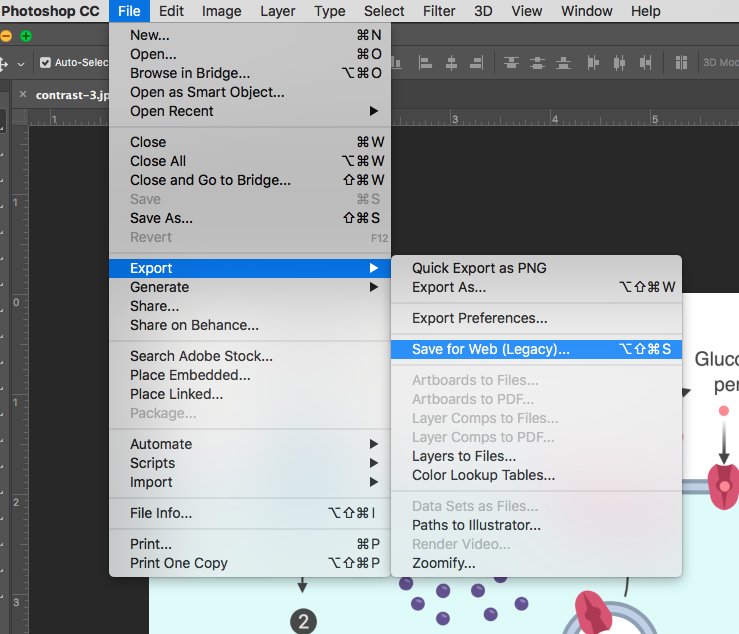Click the auto-align layers icon
Screen dimensions: 739x634
pyautogui.click(x=681, y=62)
